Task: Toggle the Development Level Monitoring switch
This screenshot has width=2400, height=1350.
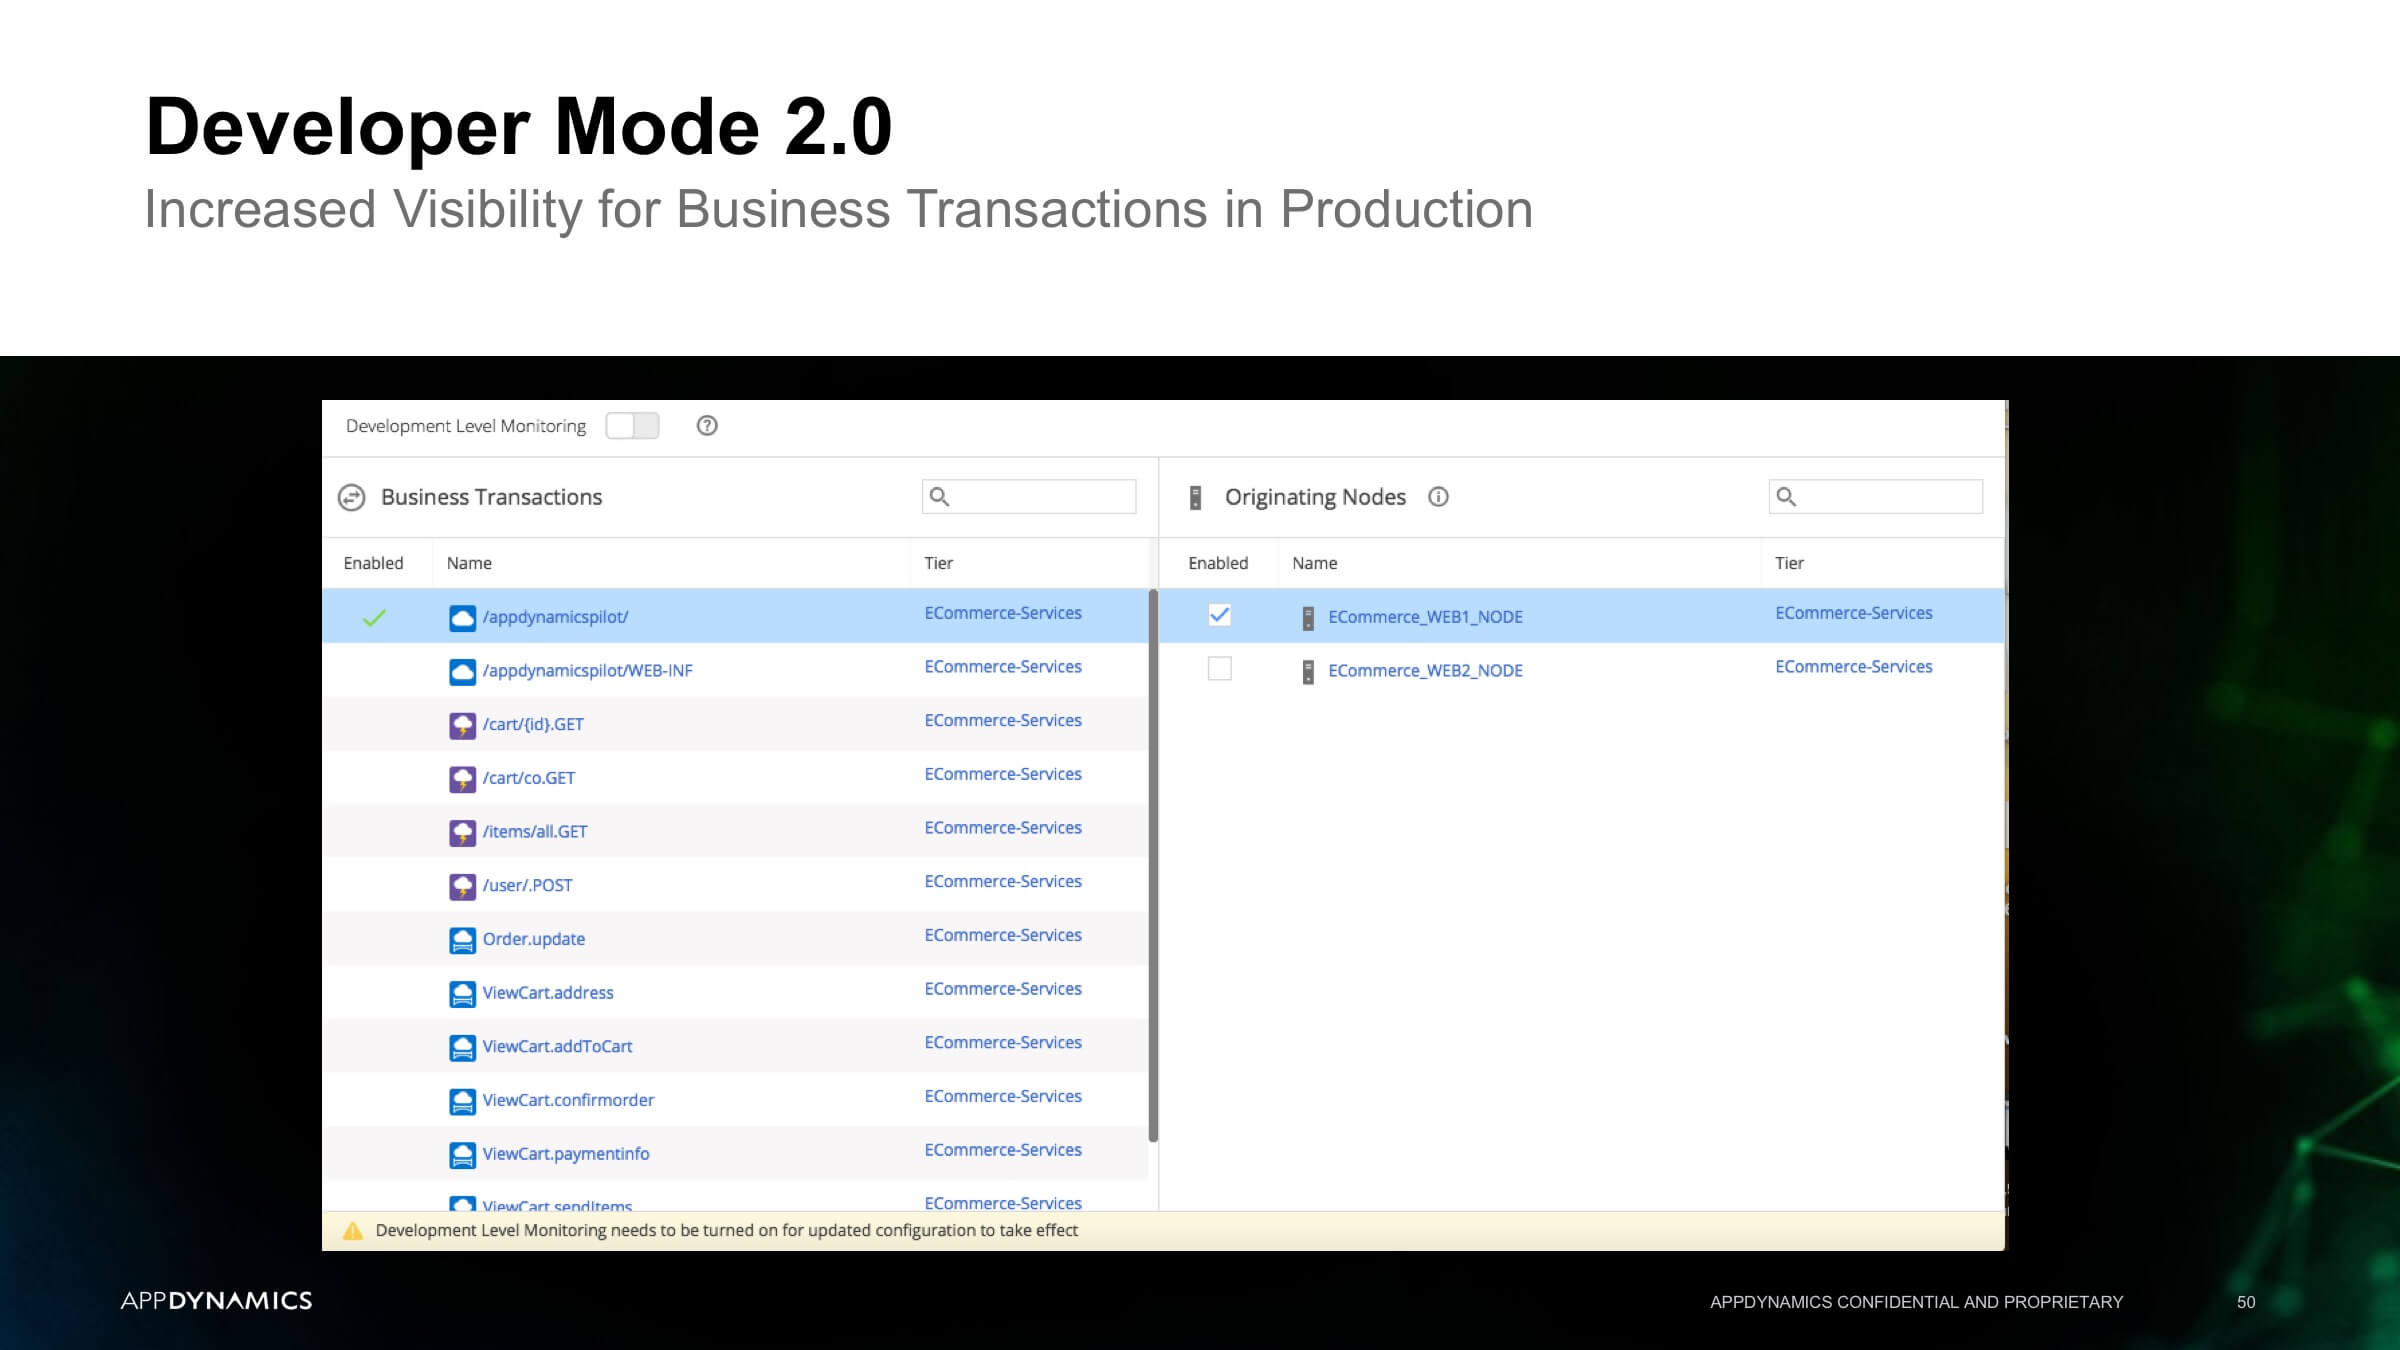Action: pos(632,426)
